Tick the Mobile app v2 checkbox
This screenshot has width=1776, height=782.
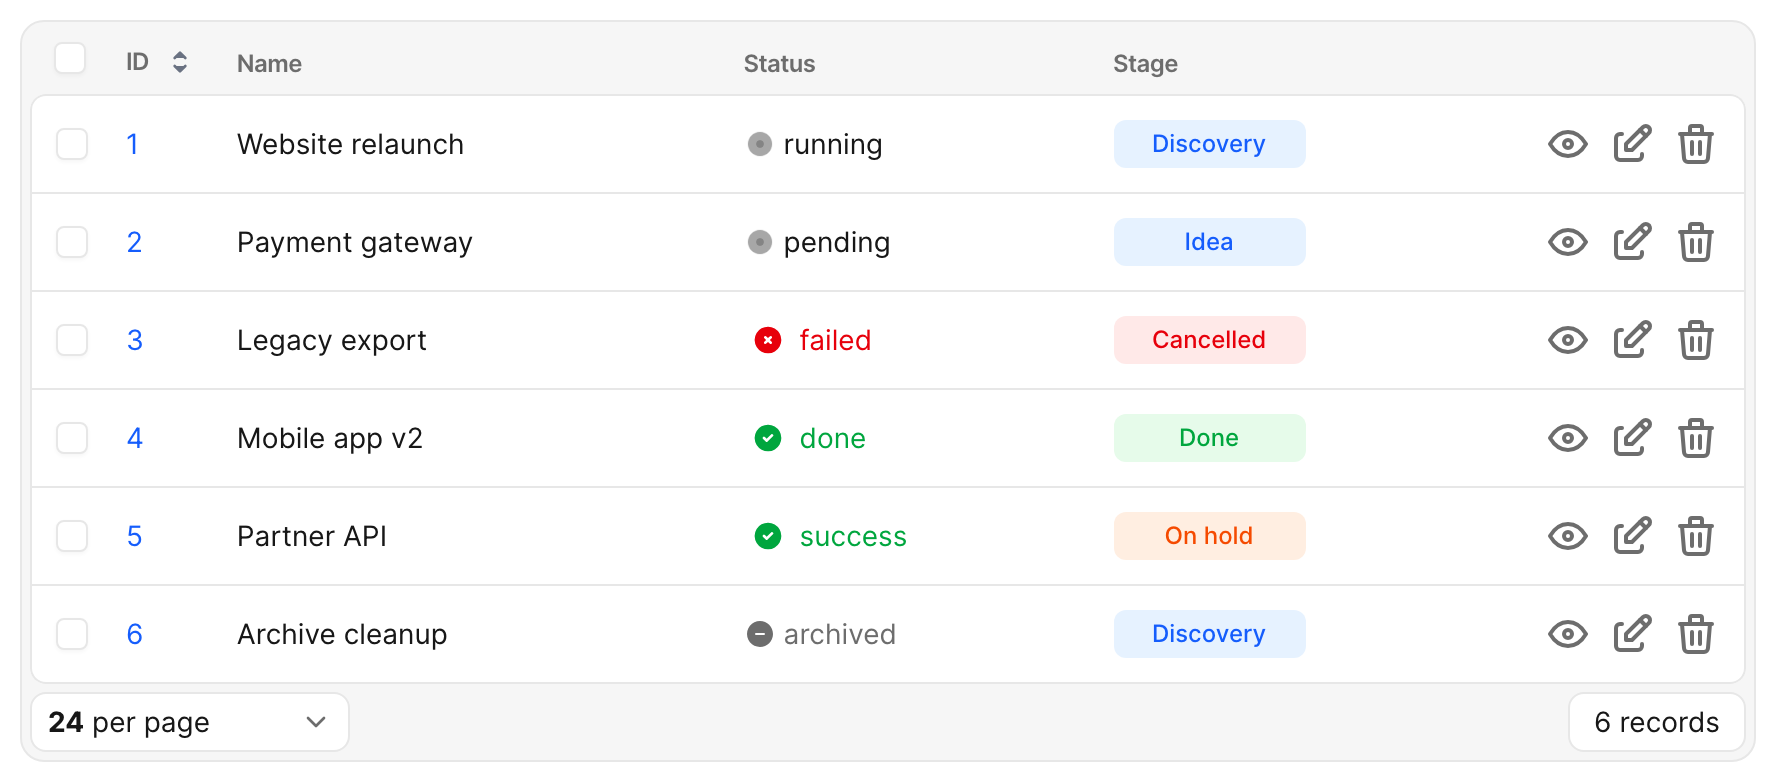[72, 438]
